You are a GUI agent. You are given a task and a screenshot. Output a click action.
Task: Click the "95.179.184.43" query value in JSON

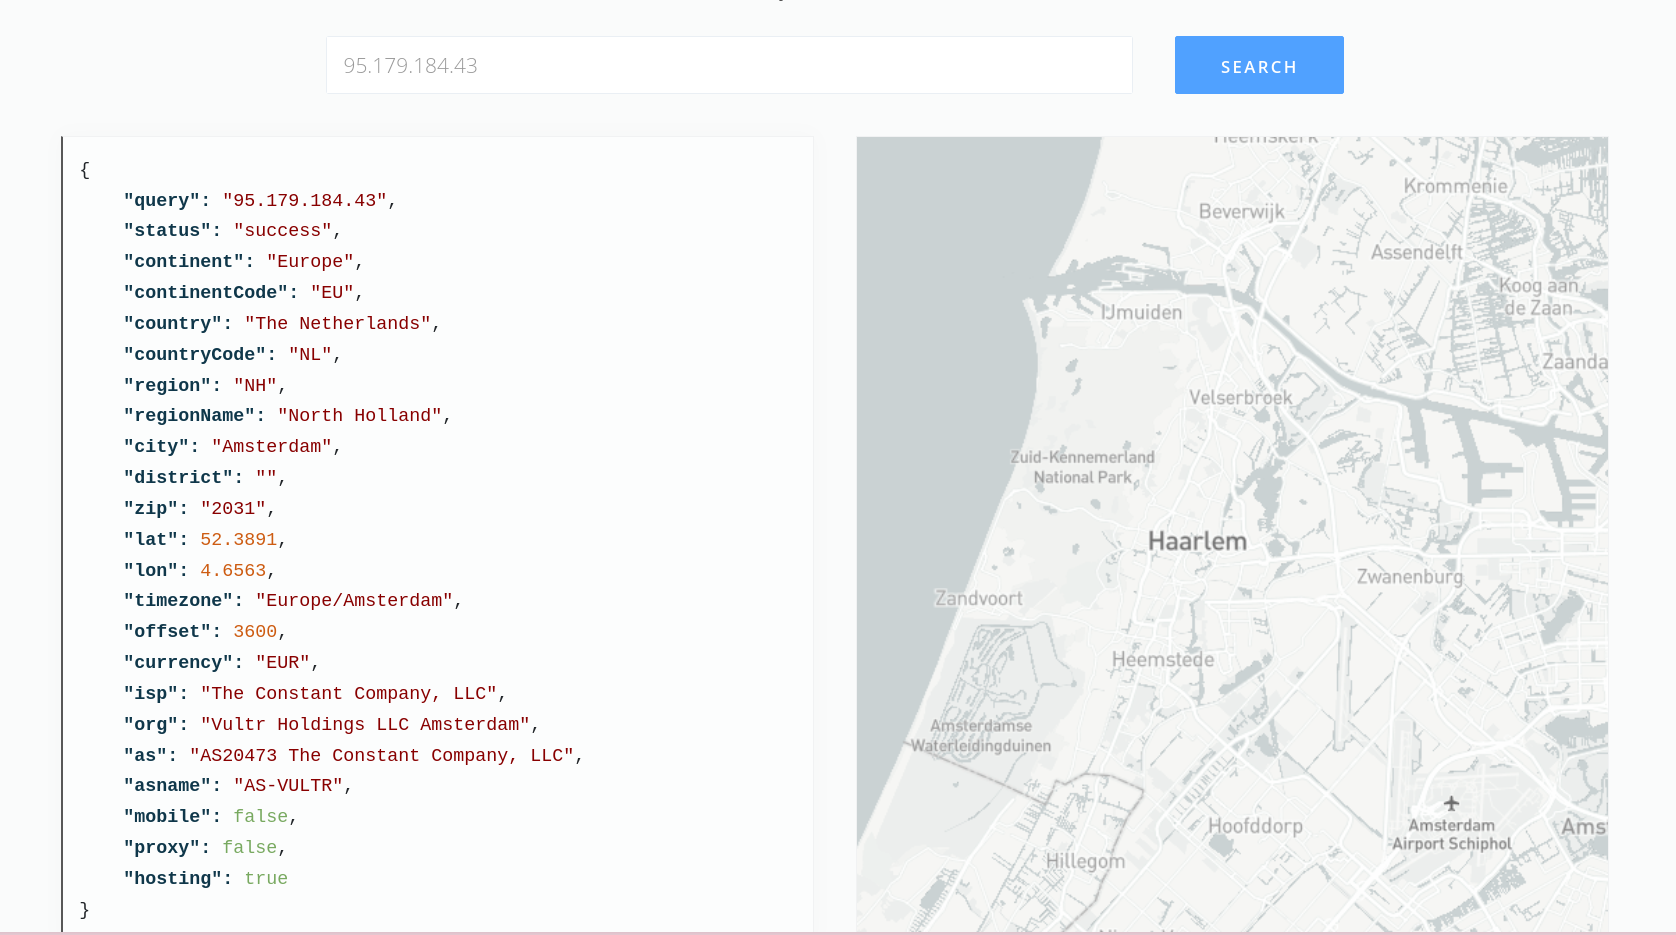[x=304, y=201]
